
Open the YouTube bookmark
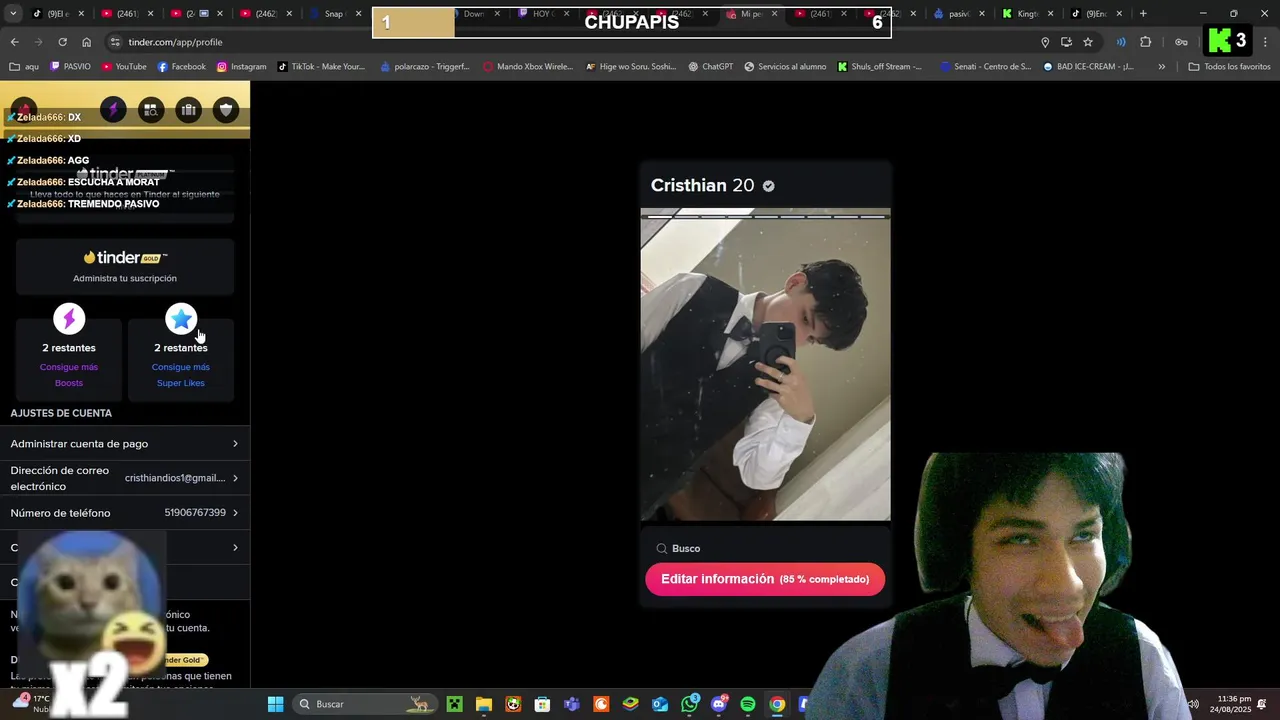(x=124, y=67)
